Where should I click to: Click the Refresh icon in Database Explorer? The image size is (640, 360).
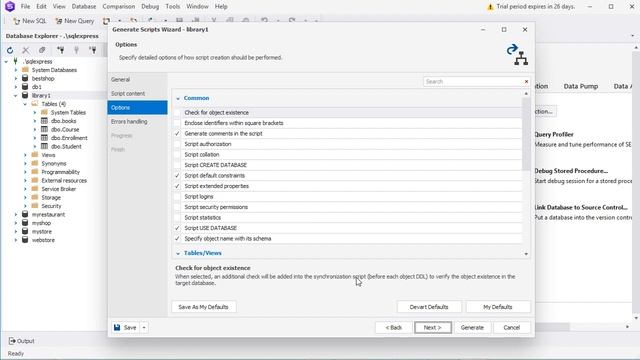(10, 50)
